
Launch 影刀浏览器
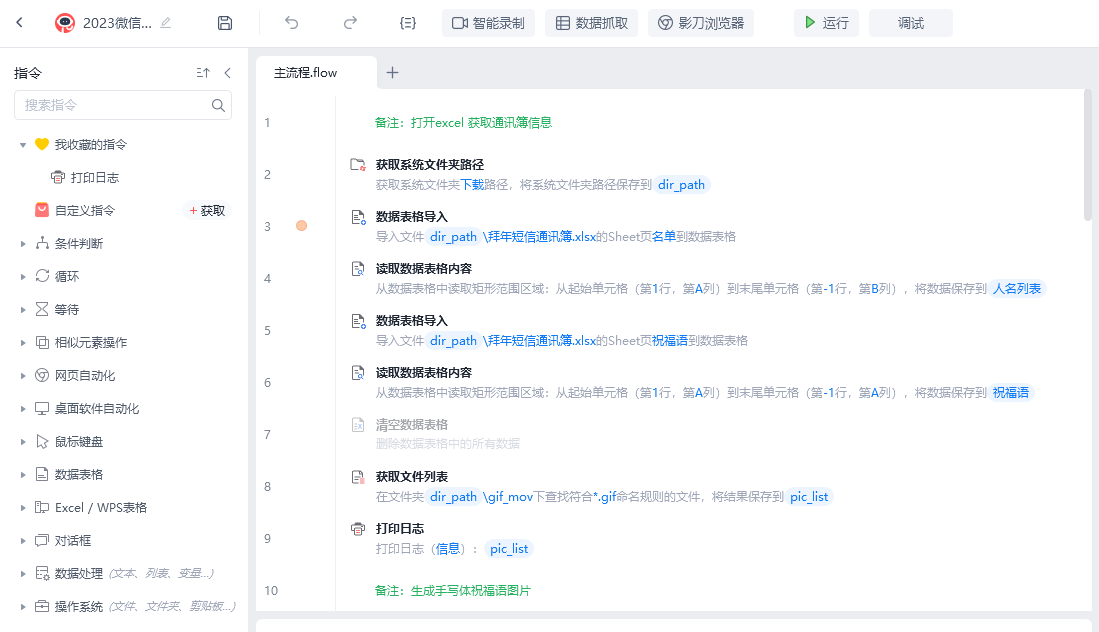(701, 23)
